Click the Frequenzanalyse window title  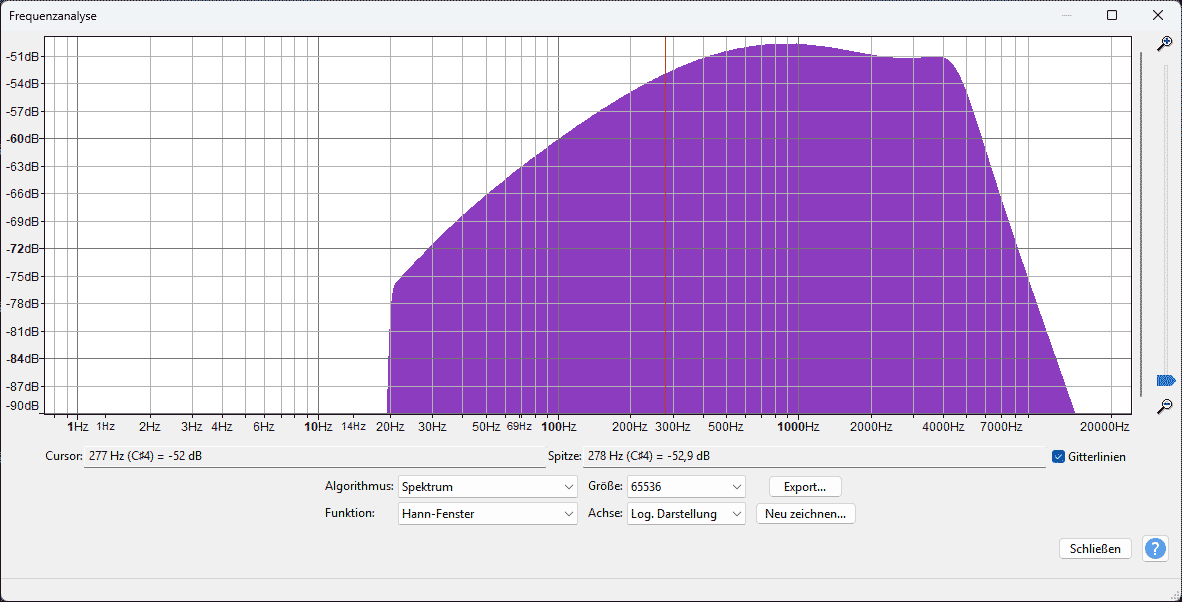click(53, 15)
